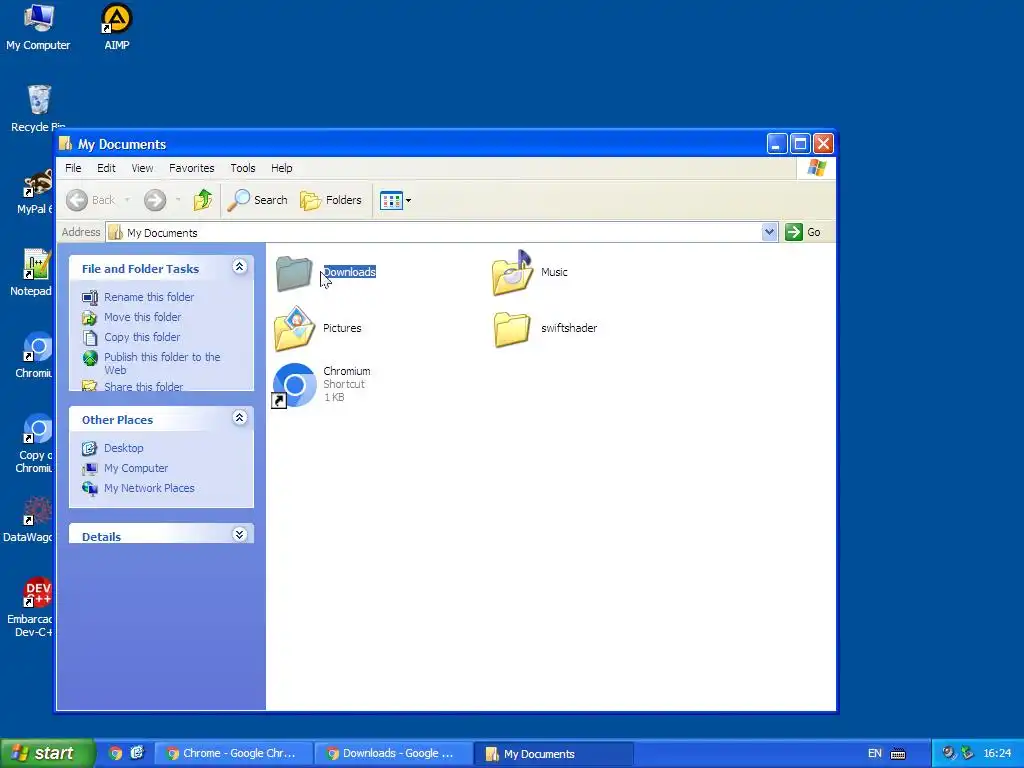Open the Forward history dropdown arrow
This screenshot has height=768, width=1024.
pos(178,200)
